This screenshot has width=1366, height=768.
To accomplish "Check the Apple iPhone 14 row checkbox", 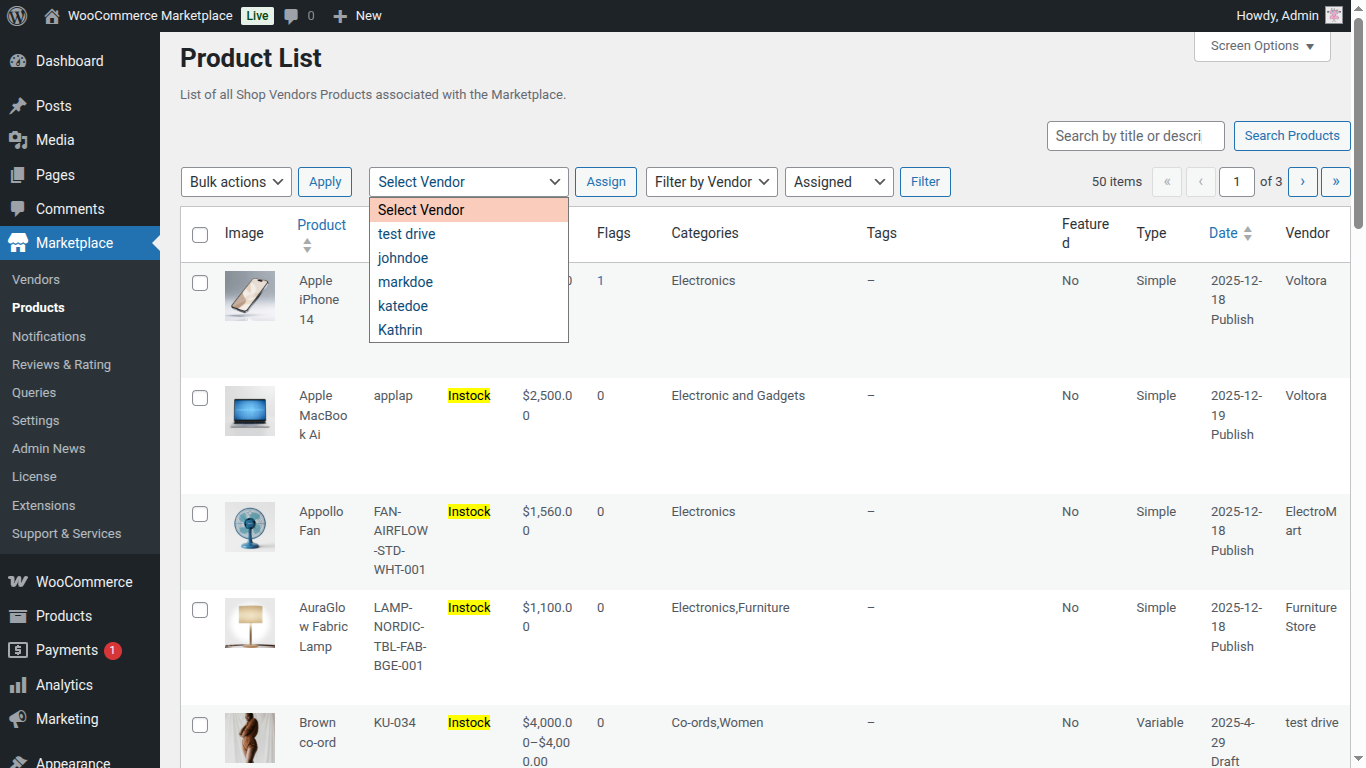I will tap(200, 283).
